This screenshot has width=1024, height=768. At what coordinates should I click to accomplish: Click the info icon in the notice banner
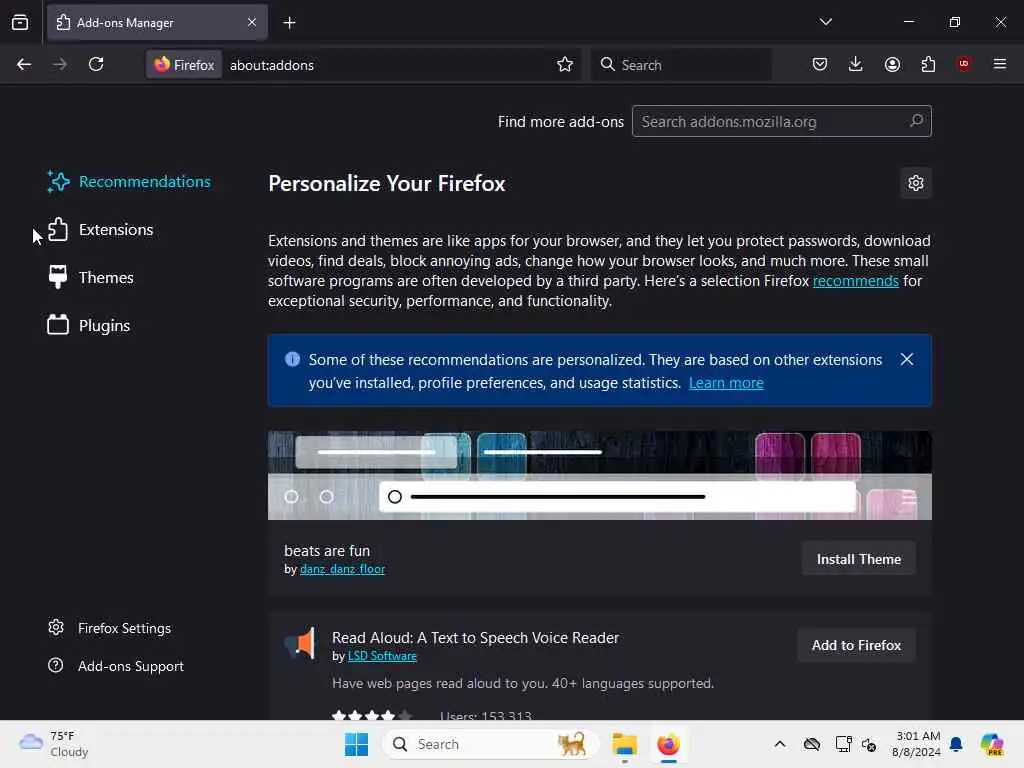pos(292,359)
